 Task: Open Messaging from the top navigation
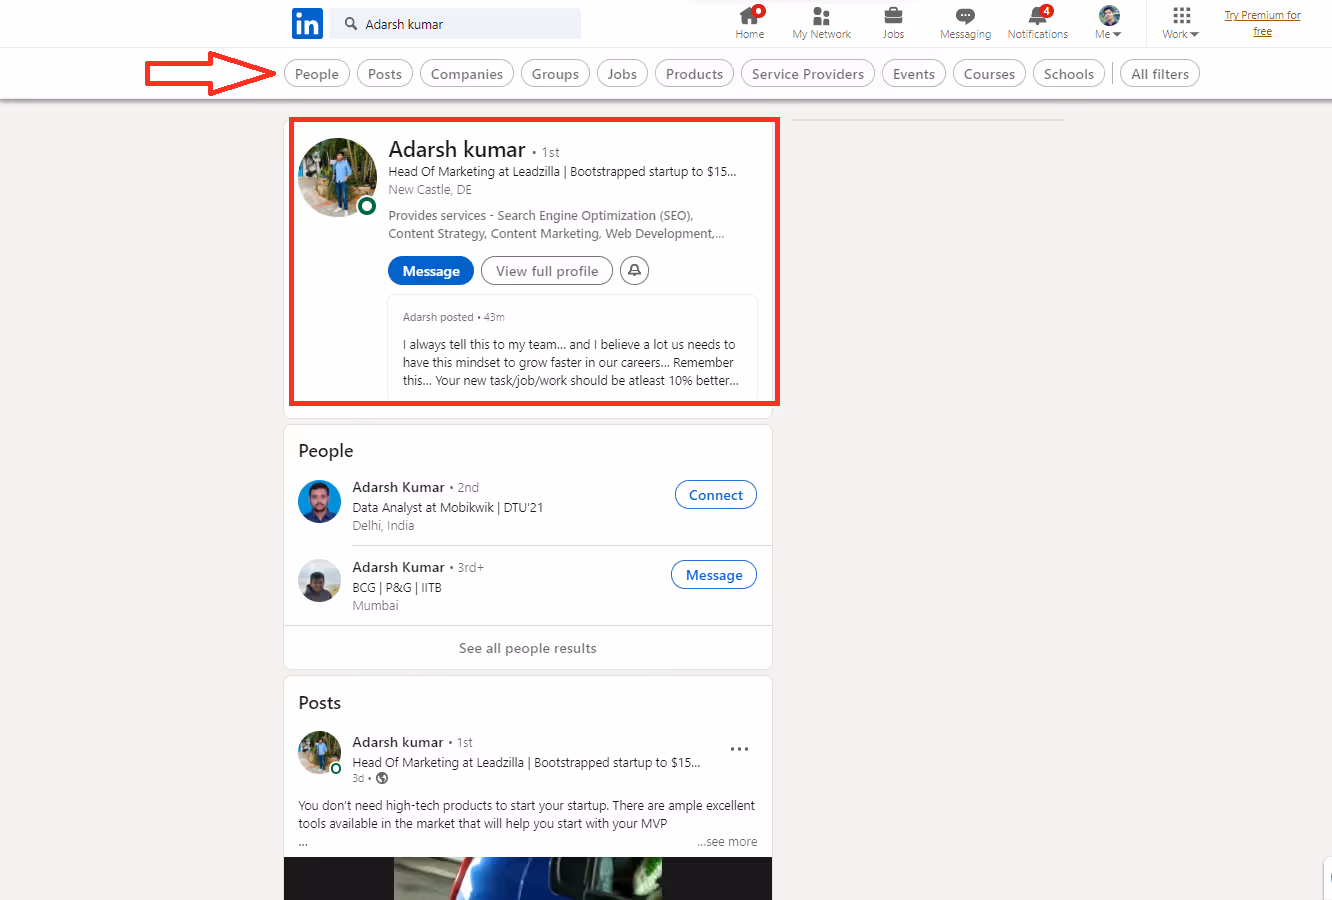click(964, 20)
